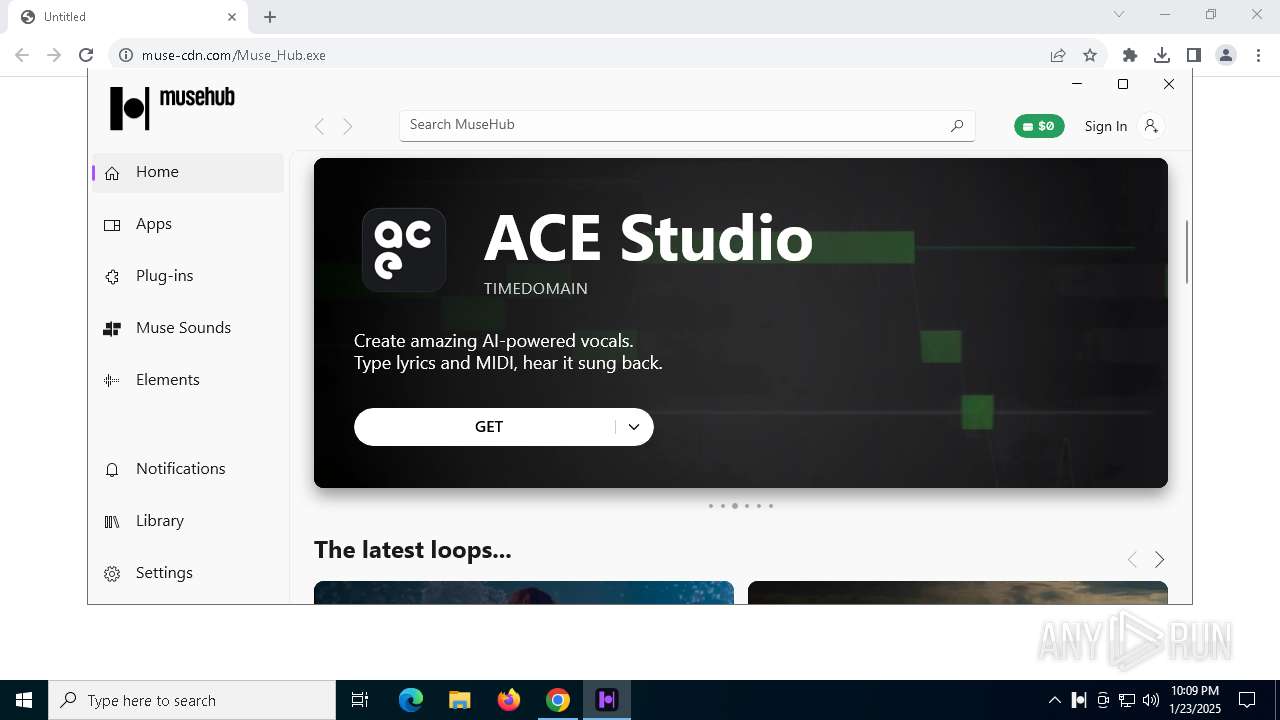The width and height of the screenshot is (1280, 720).
Task: Open the $0 wallet balance
Action: [1039, 126]
